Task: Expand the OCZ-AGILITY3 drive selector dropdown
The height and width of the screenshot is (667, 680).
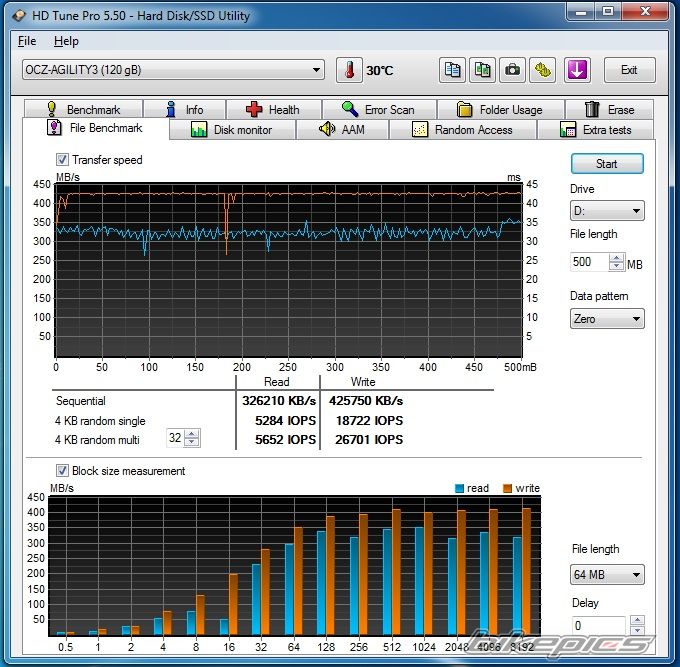Action: [317, 70]
